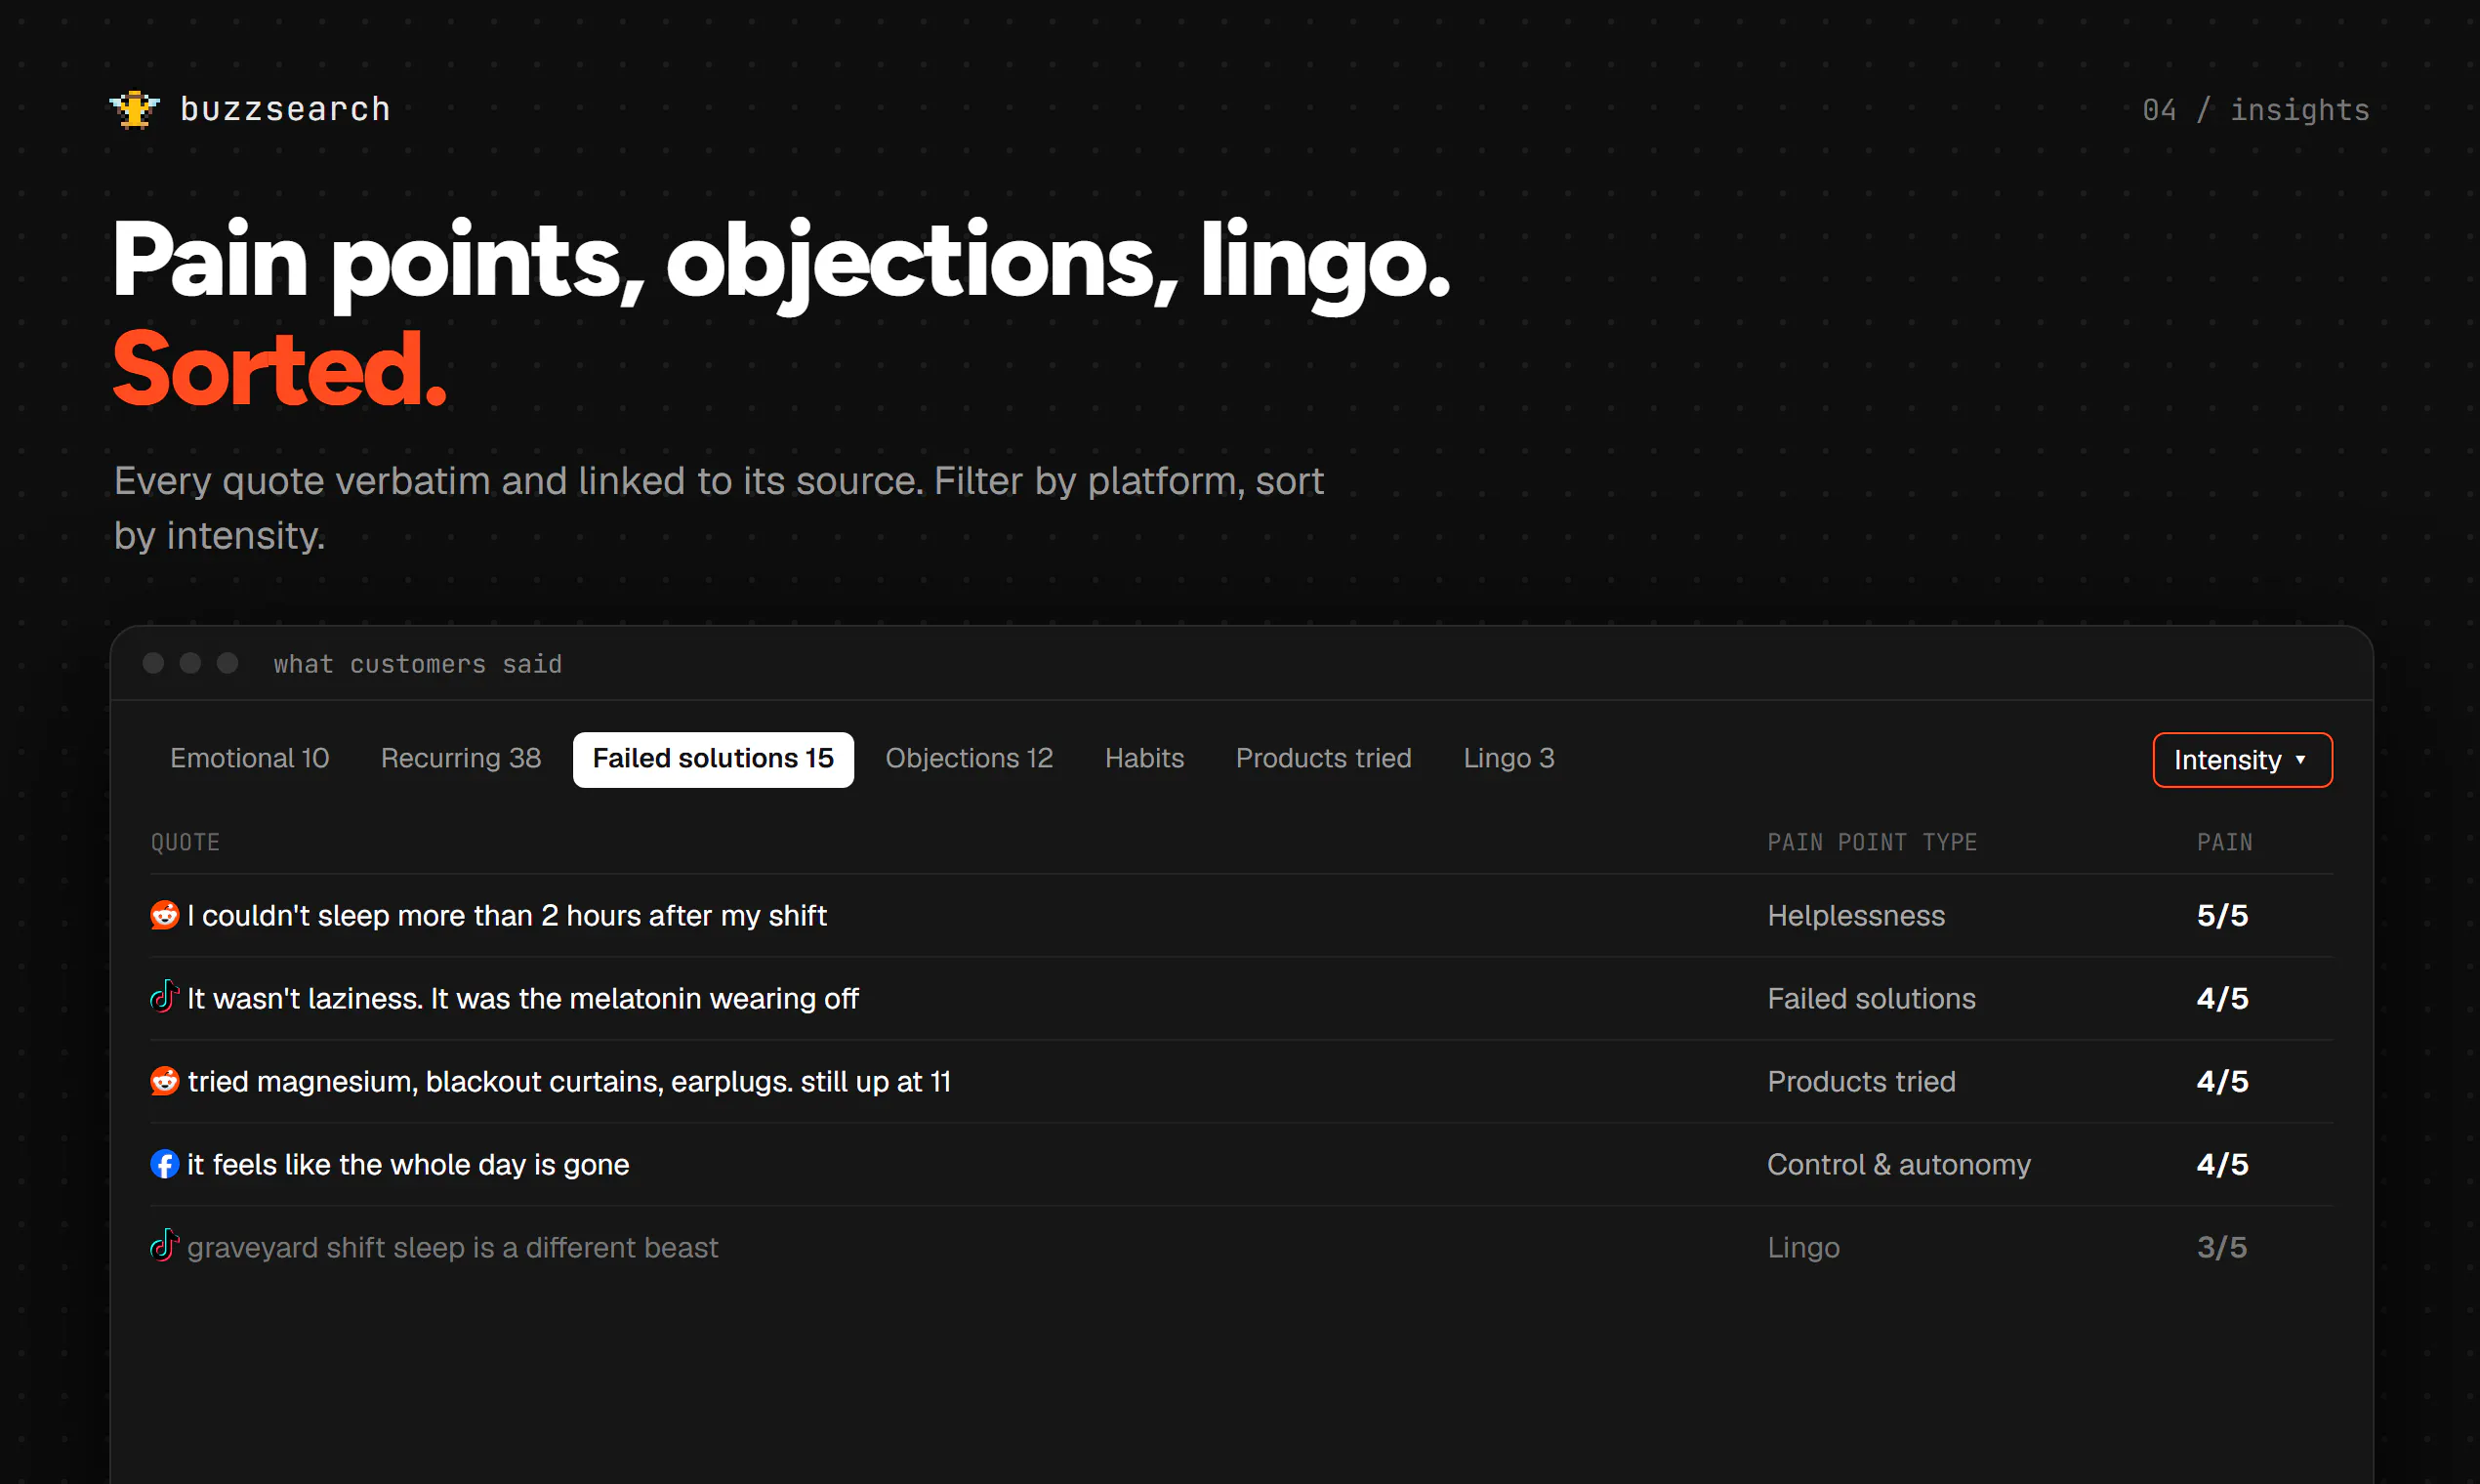Click TikTok icon beside graveyard shift quote

pos(165,1245)
